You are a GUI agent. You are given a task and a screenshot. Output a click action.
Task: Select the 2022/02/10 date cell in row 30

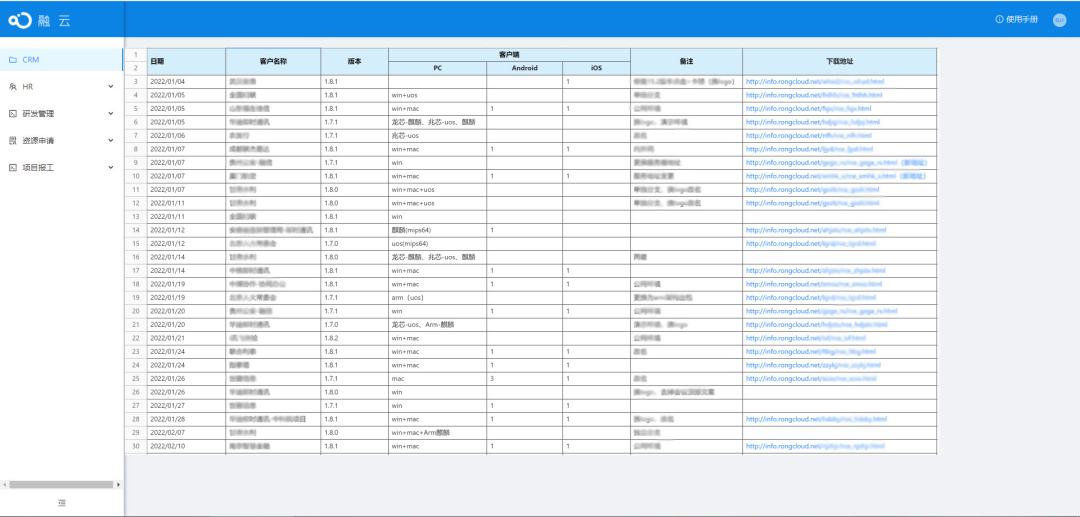pos(167,446)
